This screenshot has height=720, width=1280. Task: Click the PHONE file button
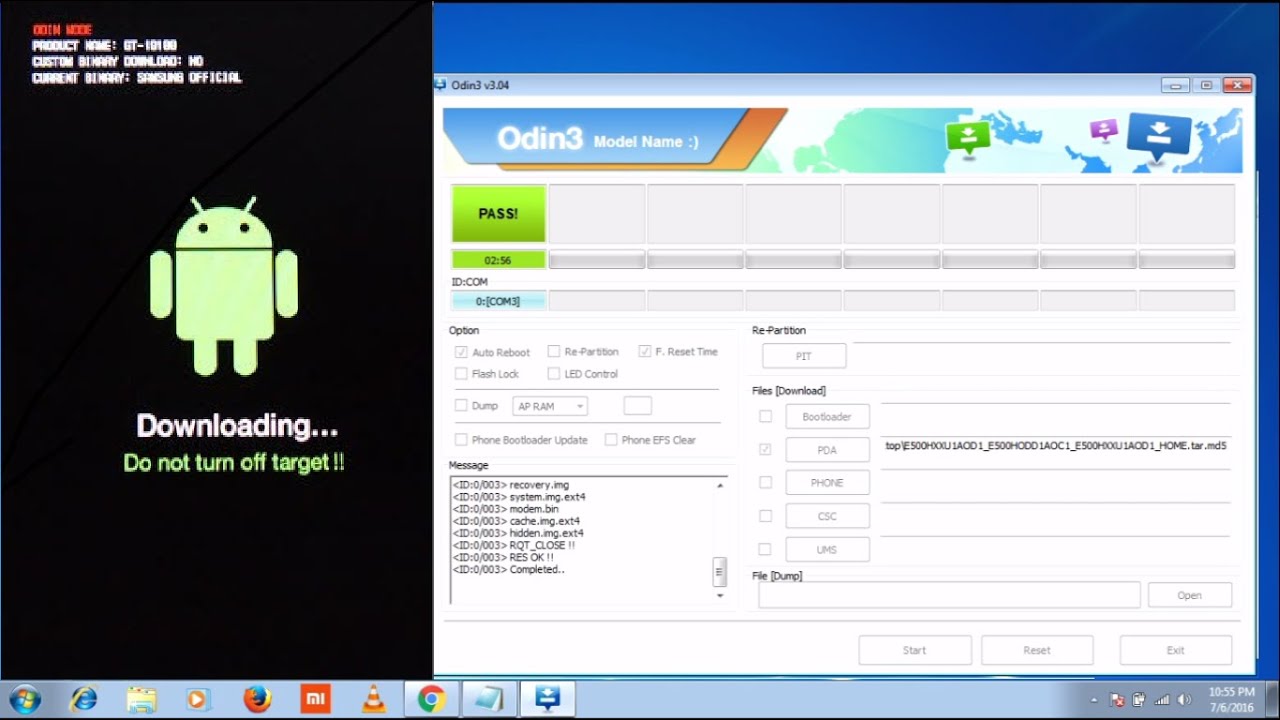[x=827, y=483]
